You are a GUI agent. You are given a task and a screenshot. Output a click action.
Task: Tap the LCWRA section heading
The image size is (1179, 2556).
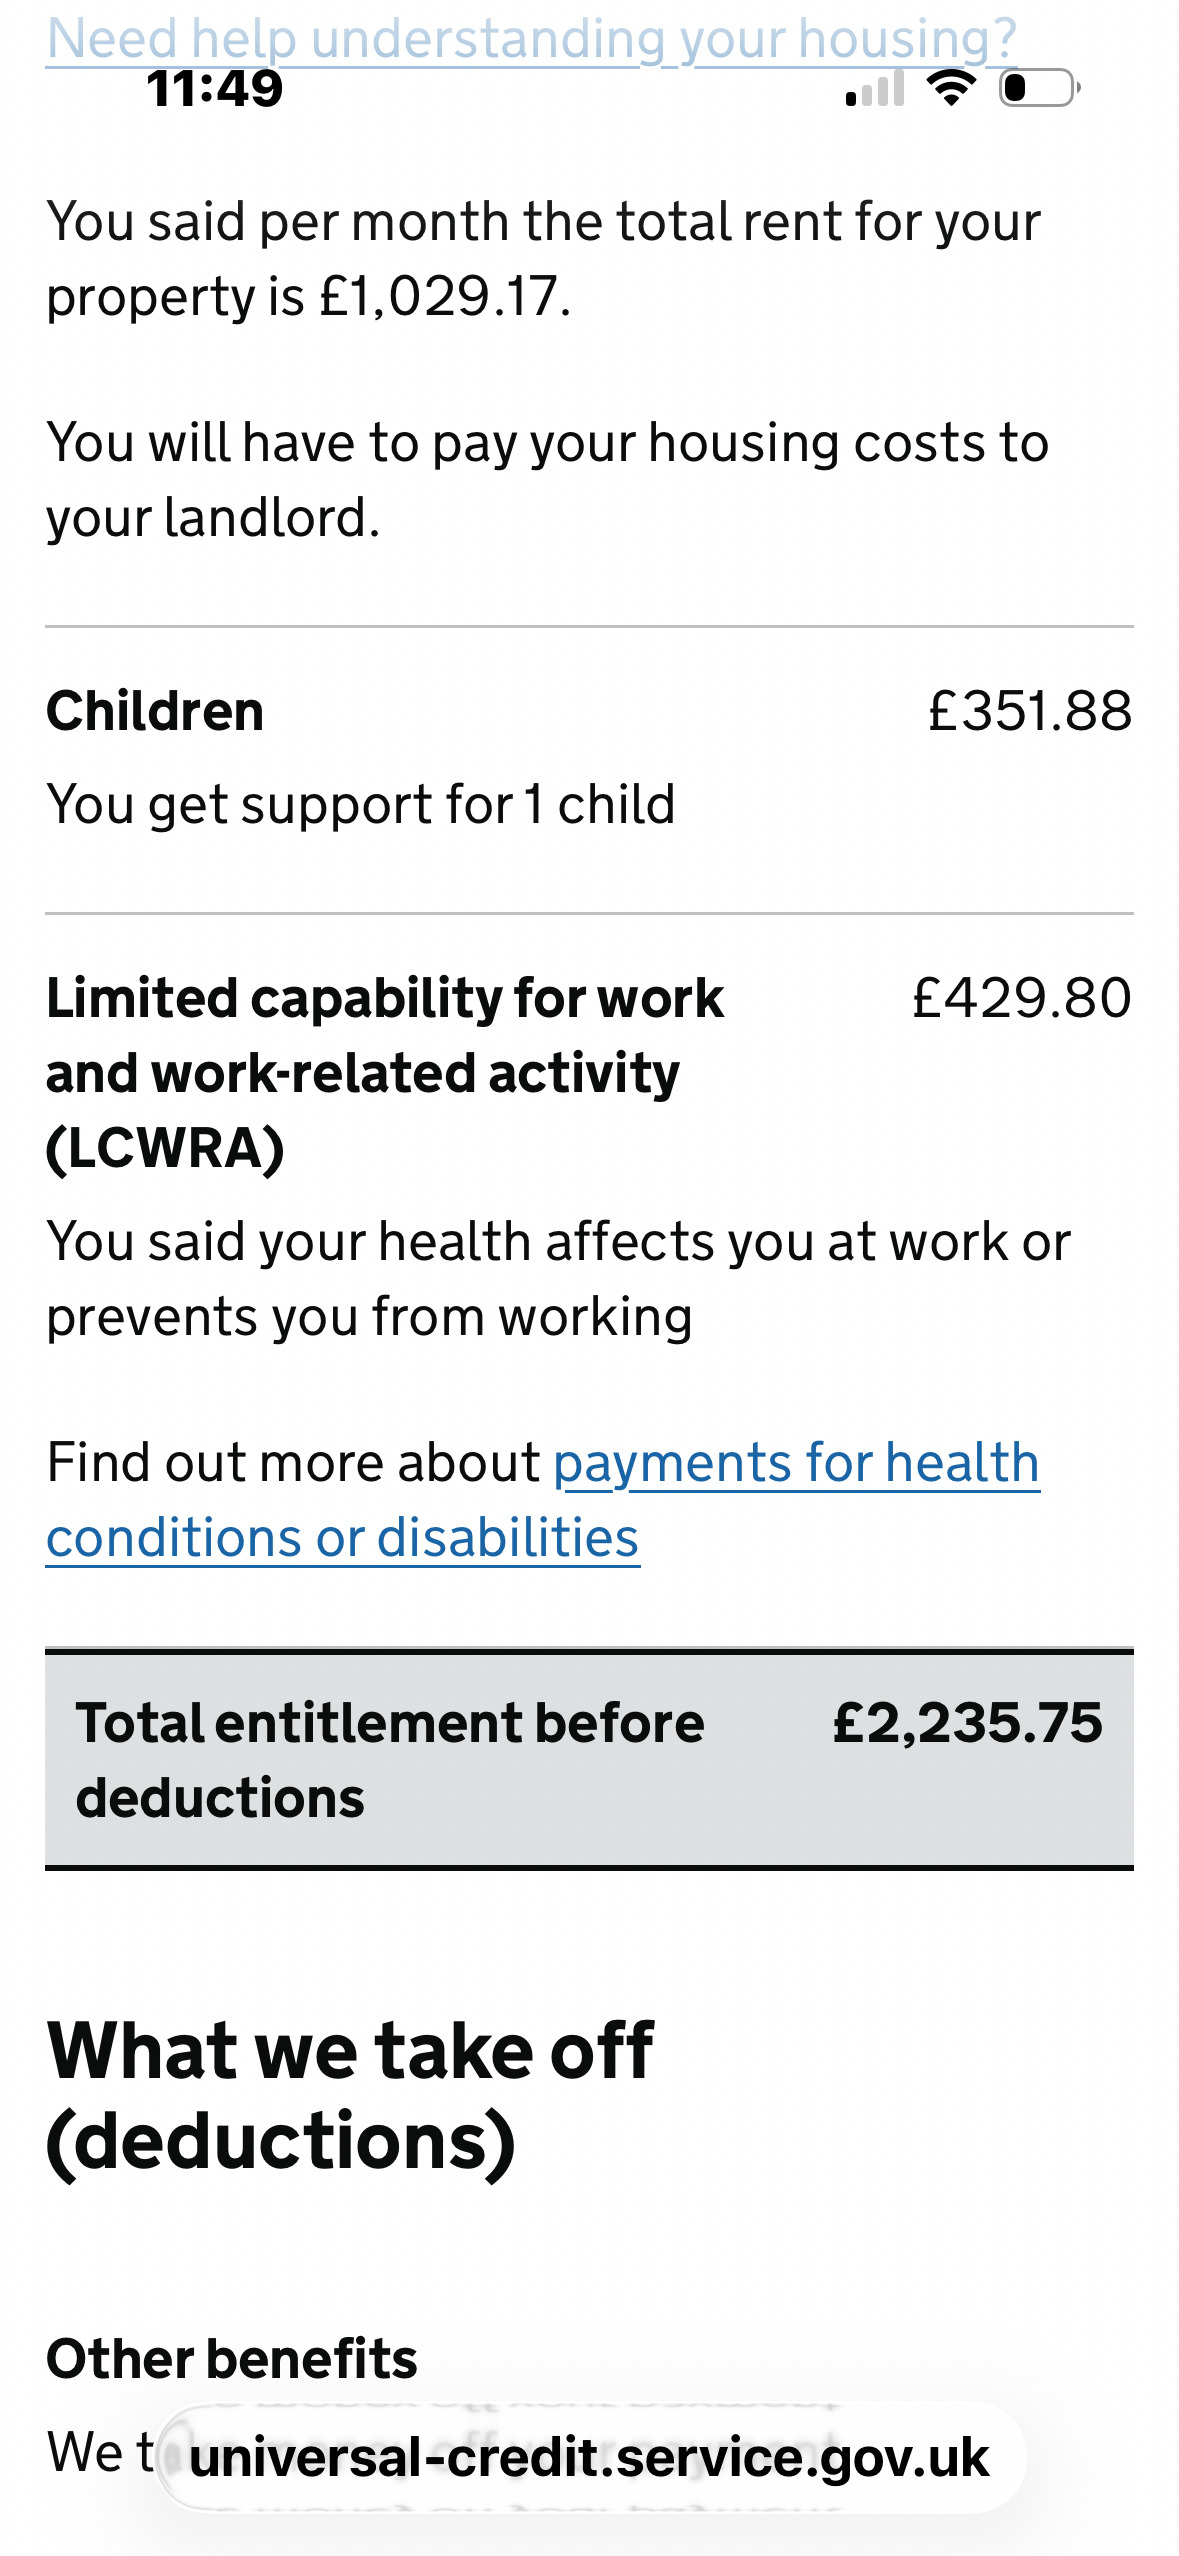click(x=385, y=1072)
